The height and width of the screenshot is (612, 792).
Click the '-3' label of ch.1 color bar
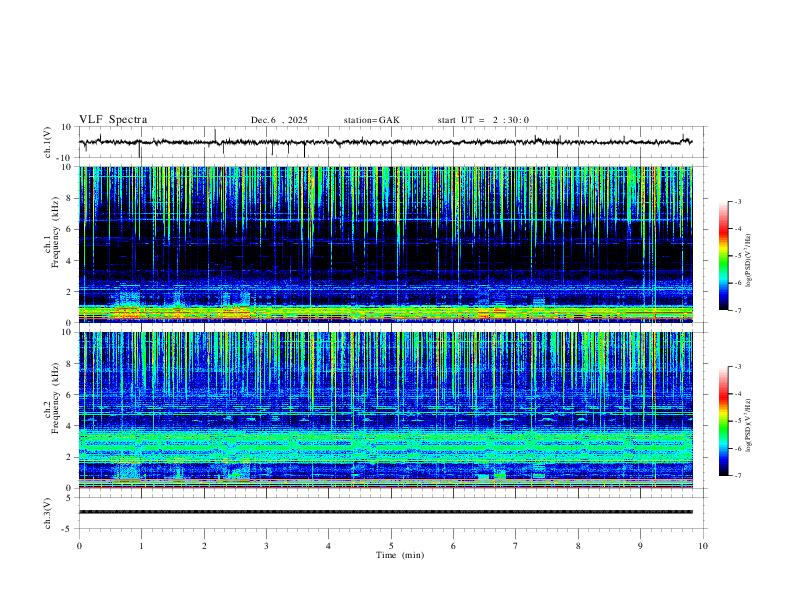737,201
